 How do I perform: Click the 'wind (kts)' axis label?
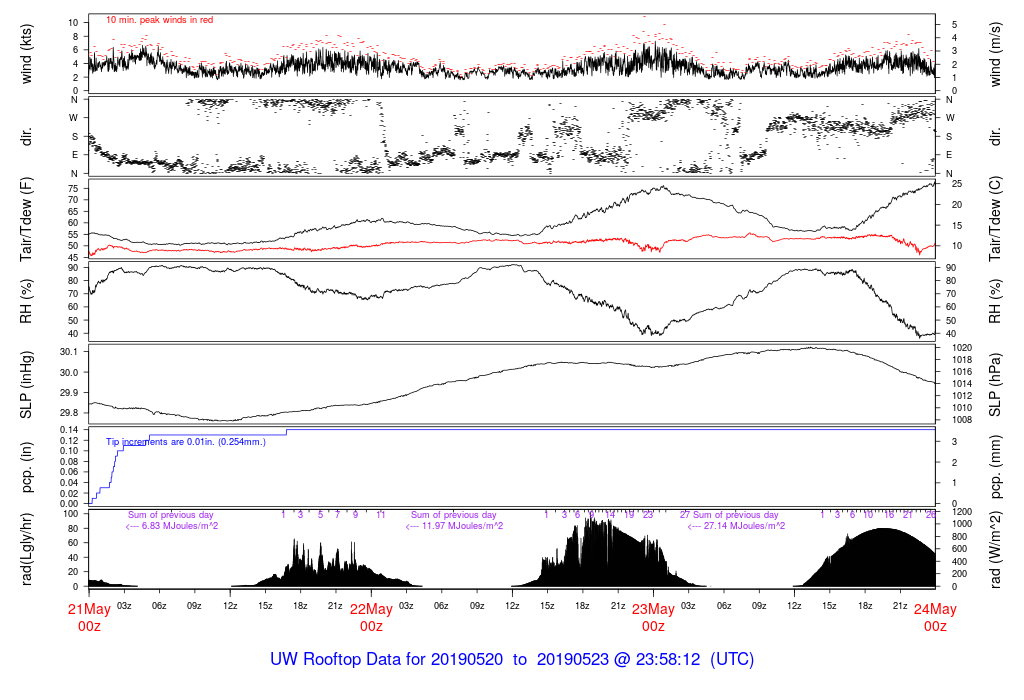coord(26,55)
